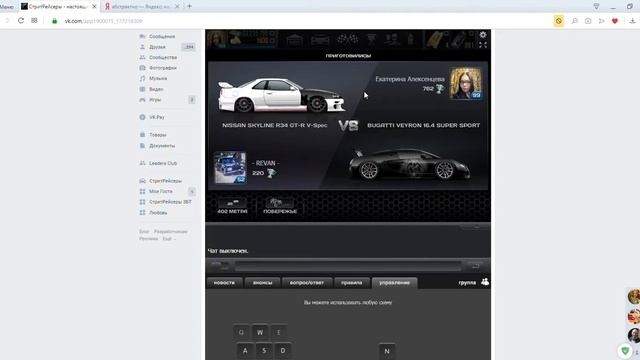Open top chat avatar on right edge
The width and height of the screenshot is (640, 360).
pos(634,297)
